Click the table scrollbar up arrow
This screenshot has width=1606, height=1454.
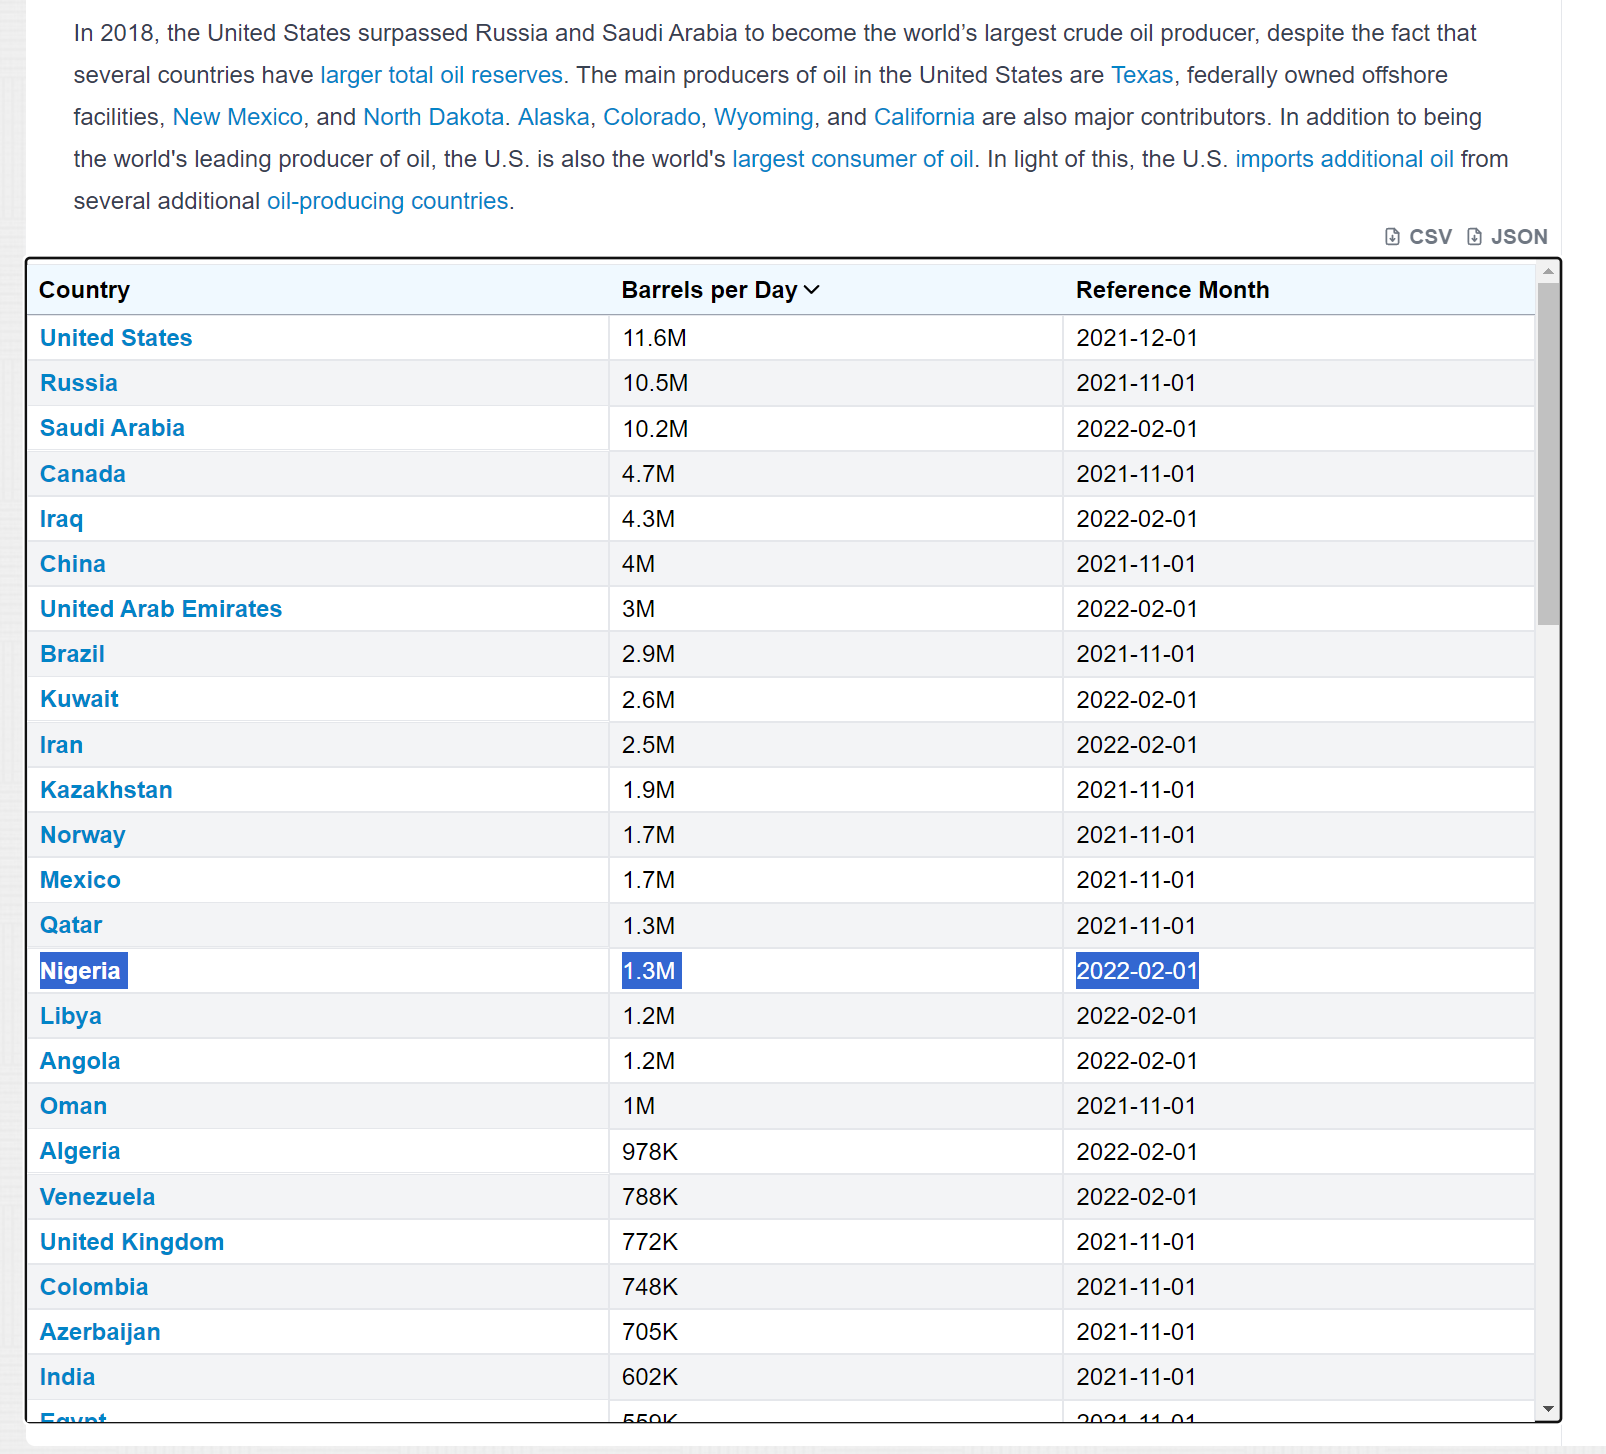[x=1548, y=271]
